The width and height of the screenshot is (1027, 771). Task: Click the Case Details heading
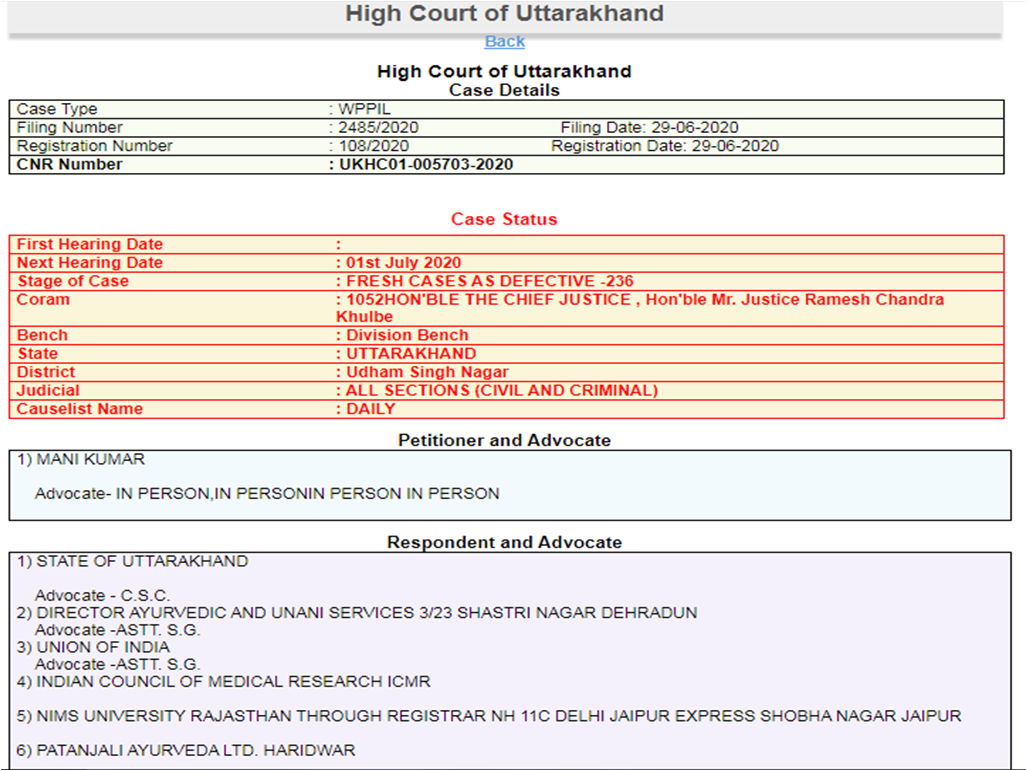[504, 90]
